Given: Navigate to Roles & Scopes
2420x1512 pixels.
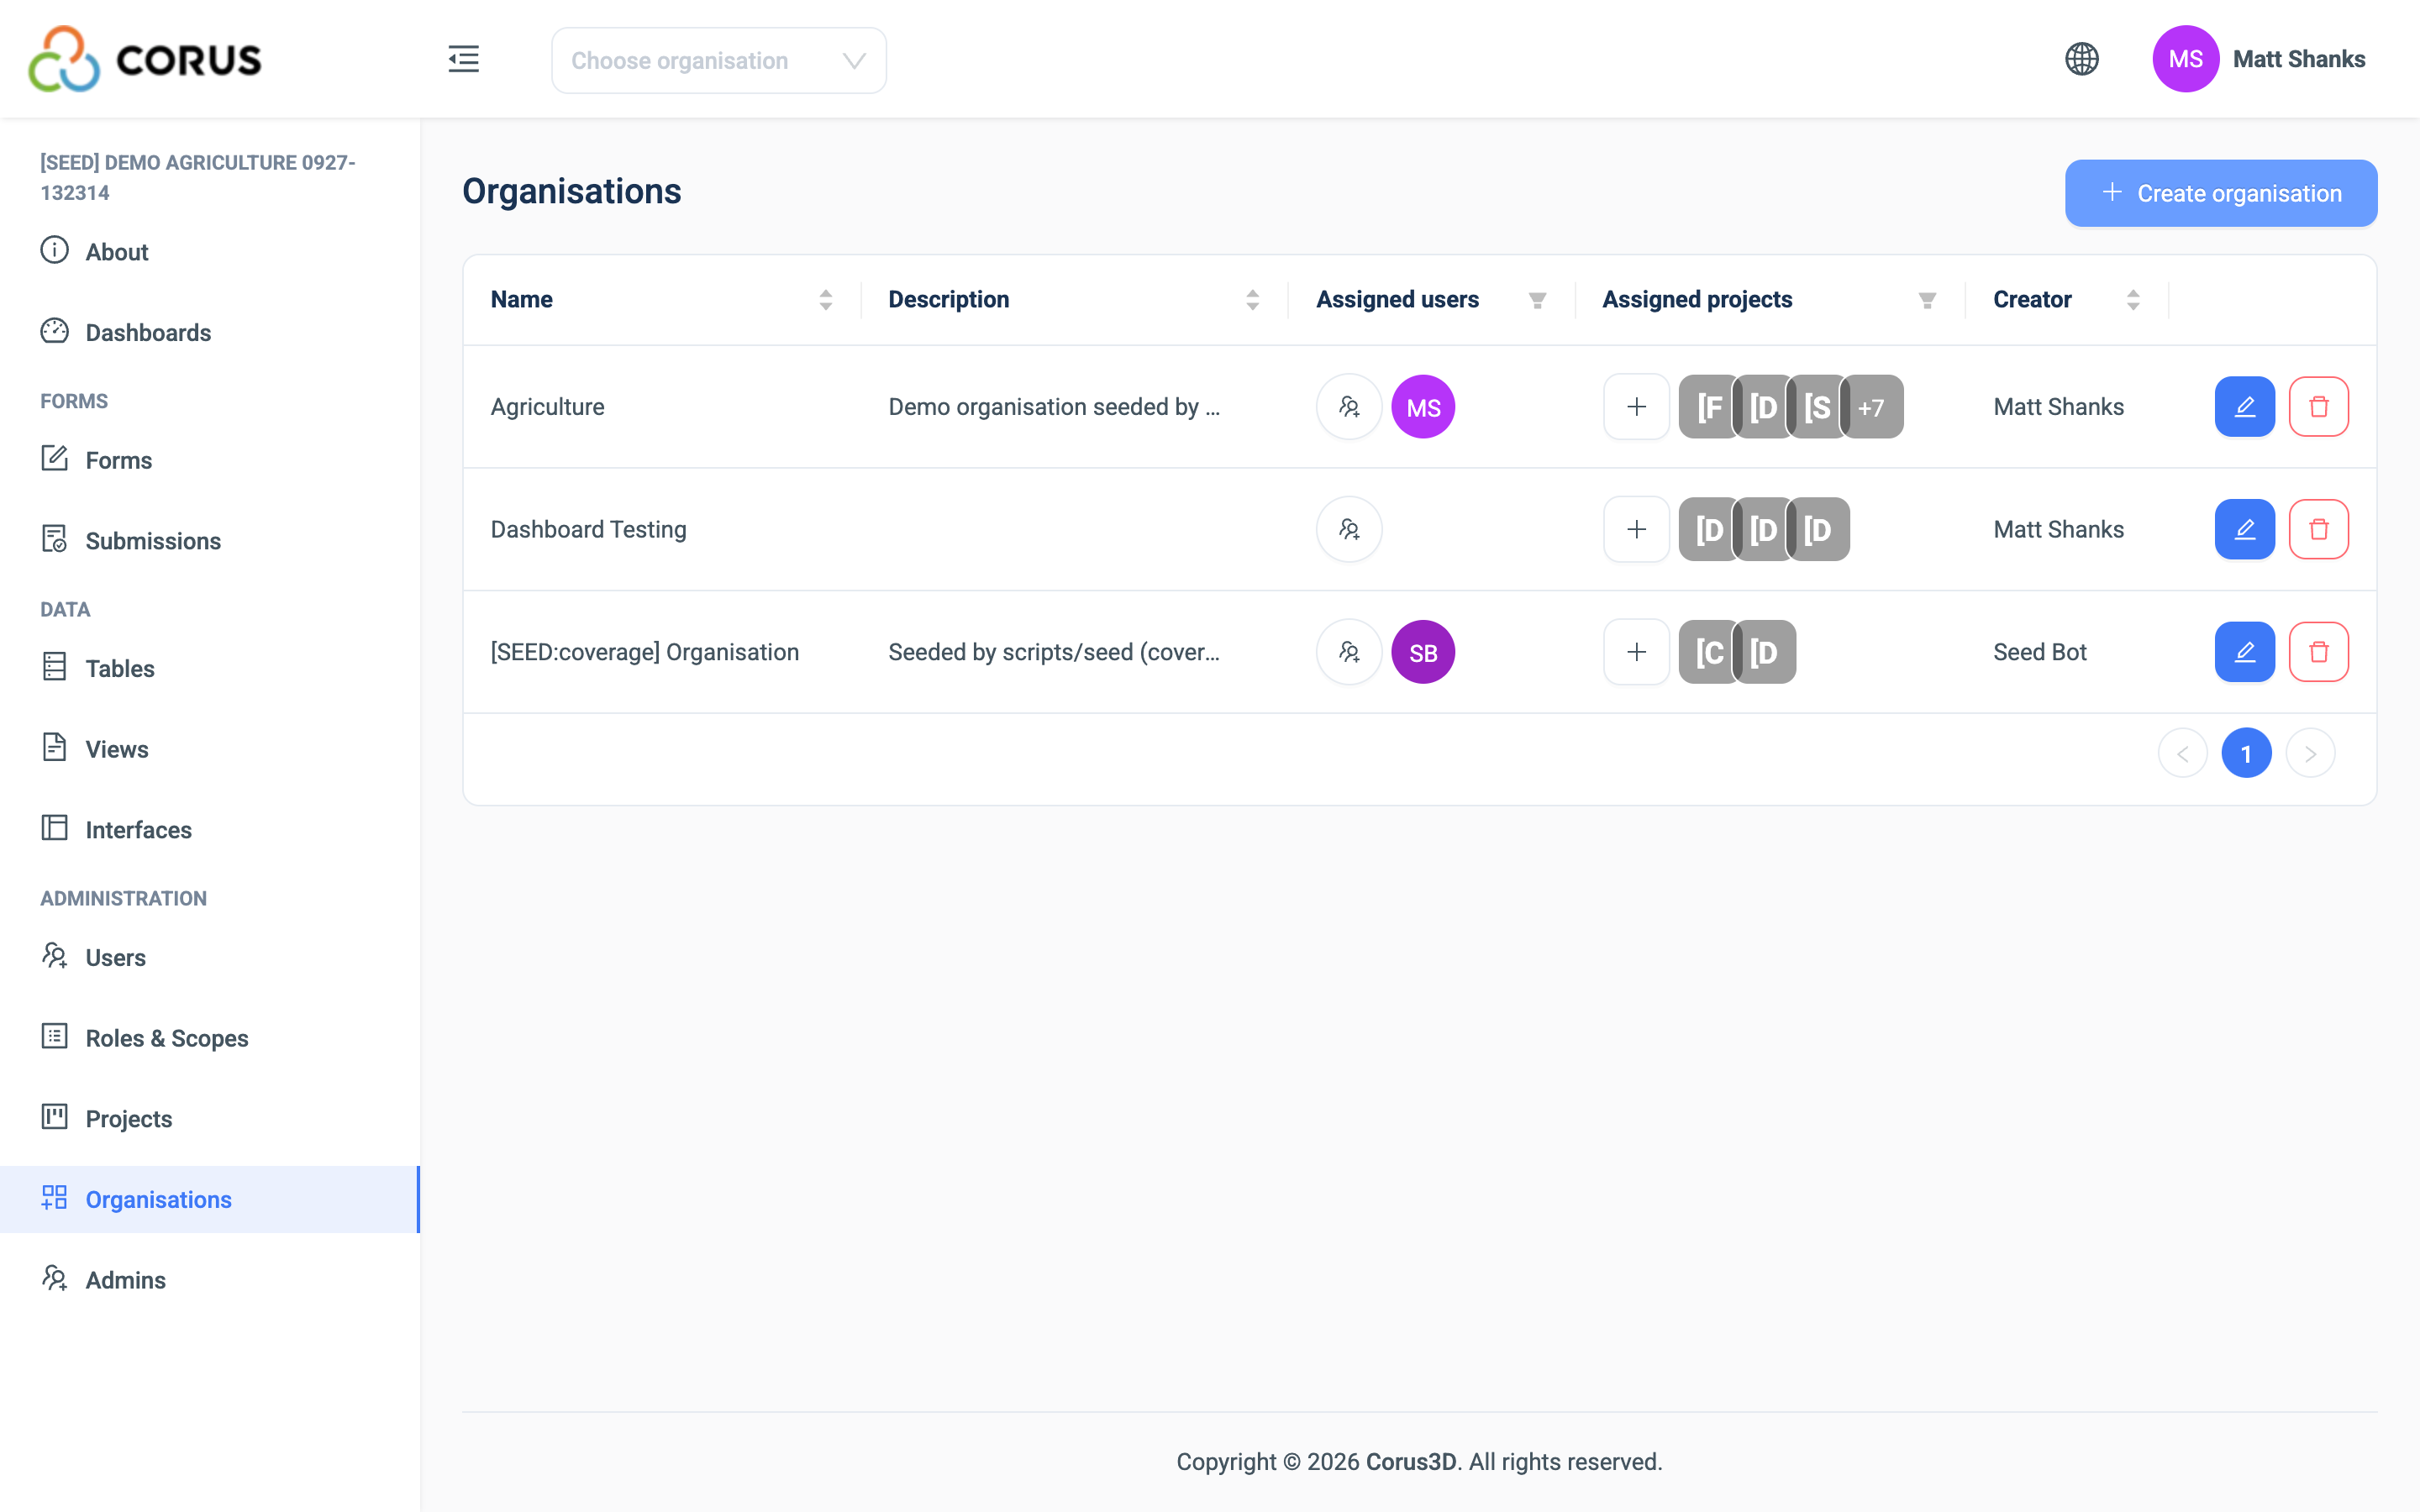Looking at the screenshot, I should pos(210,1038).
